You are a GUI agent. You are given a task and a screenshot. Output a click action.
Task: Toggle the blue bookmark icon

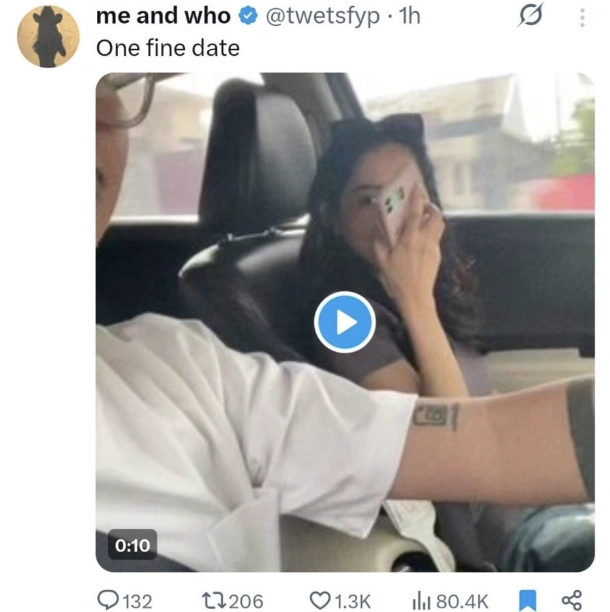coord(528,600)
